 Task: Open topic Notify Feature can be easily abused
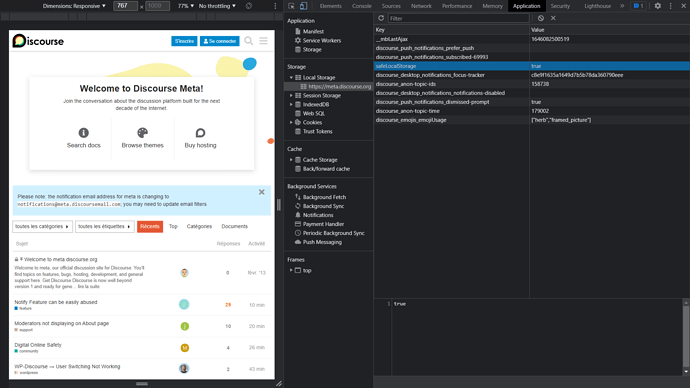56,302
